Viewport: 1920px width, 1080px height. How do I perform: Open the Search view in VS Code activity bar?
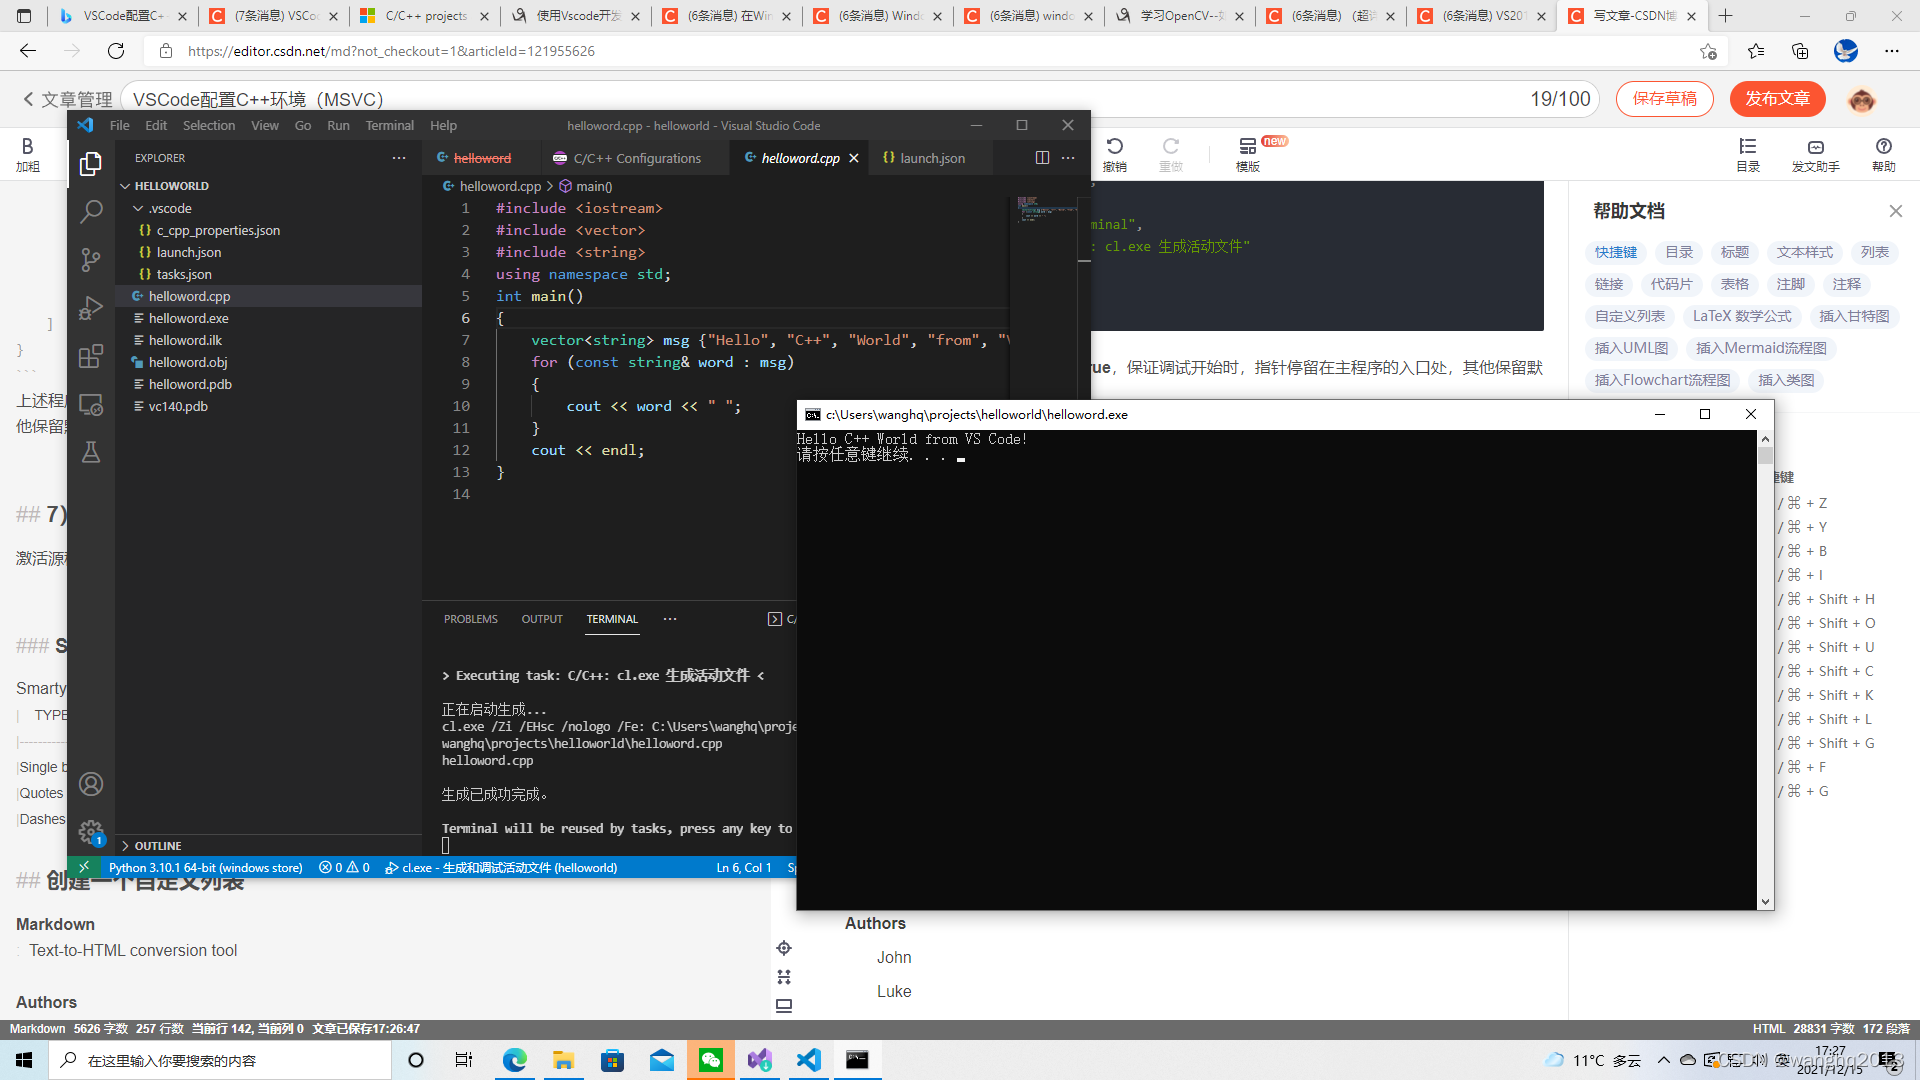click(91, 211)
